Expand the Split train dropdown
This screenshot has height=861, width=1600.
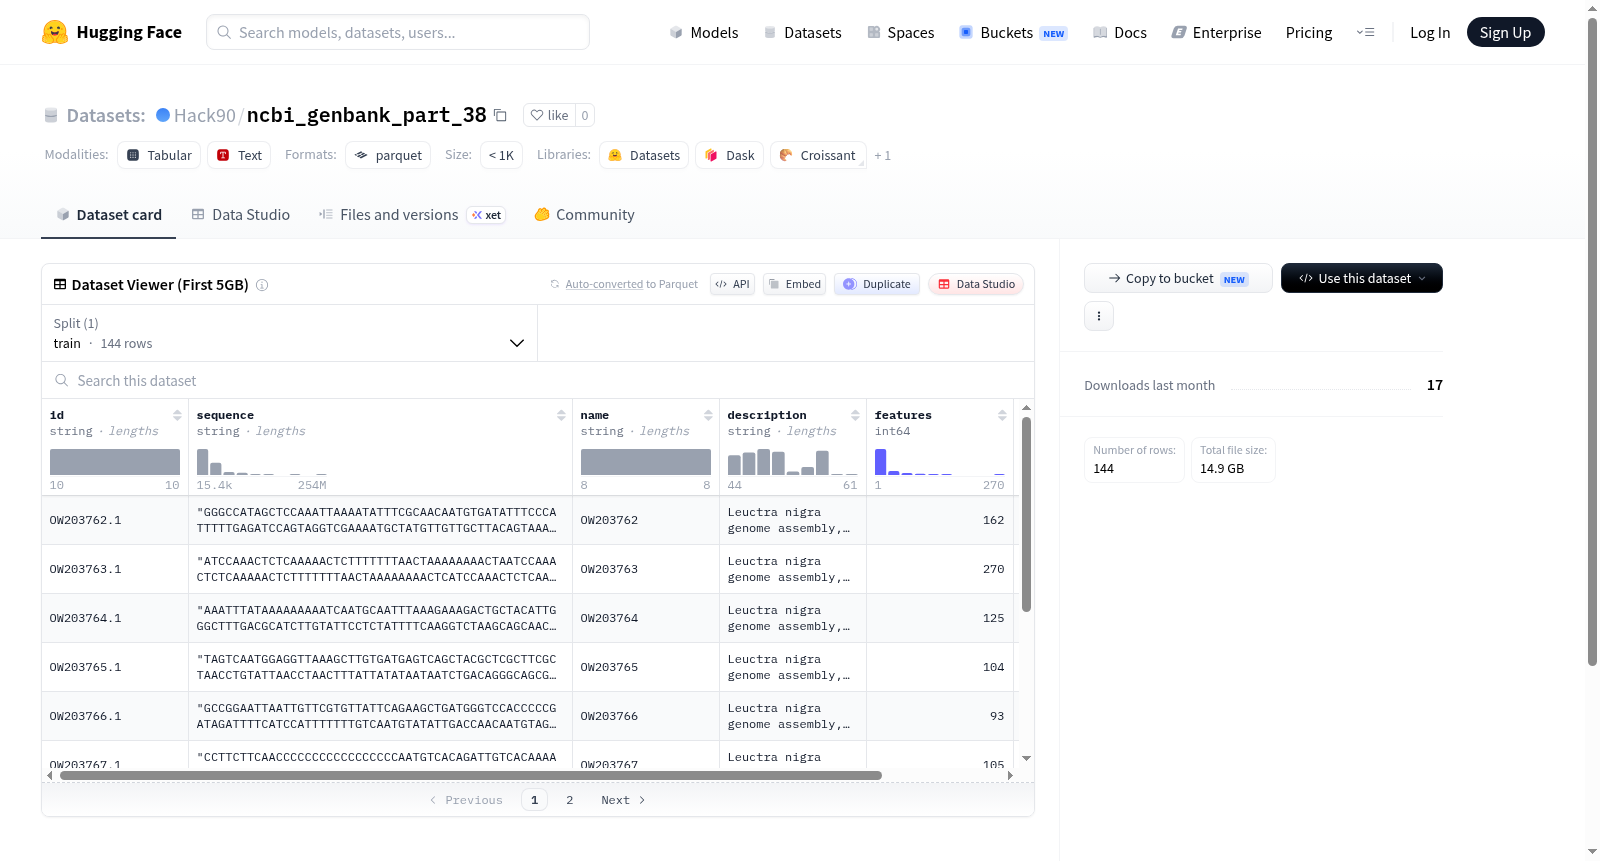click(x=290, y=334)
